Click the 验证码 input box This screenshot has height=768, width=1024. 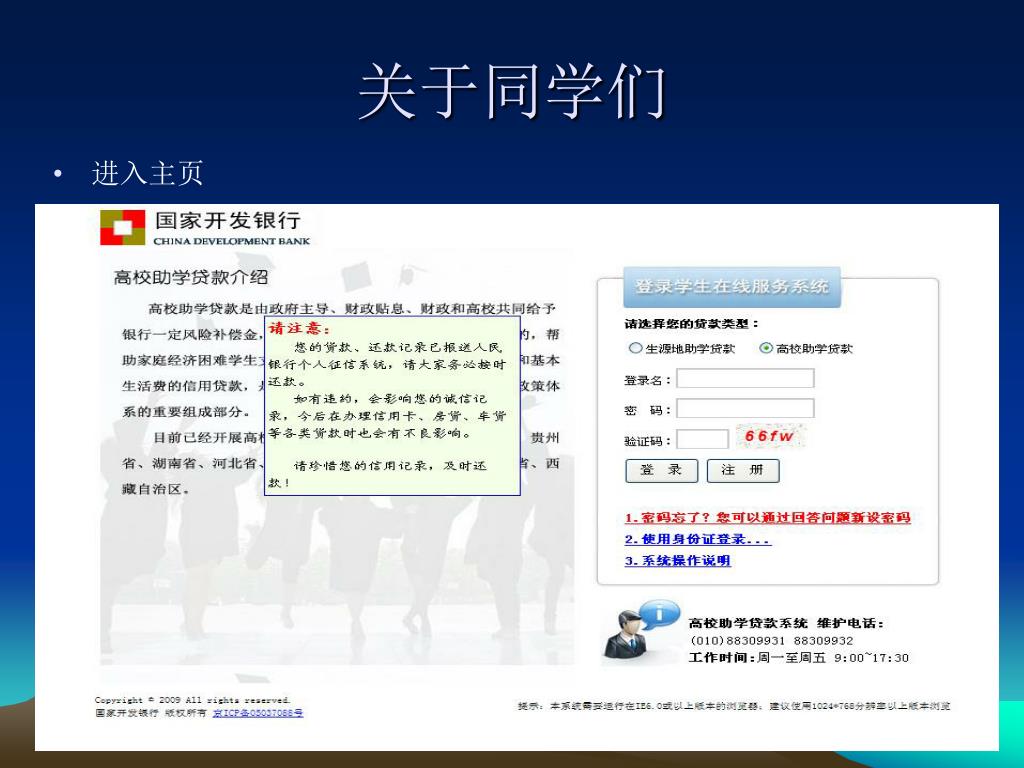click(x=702, y=440)
